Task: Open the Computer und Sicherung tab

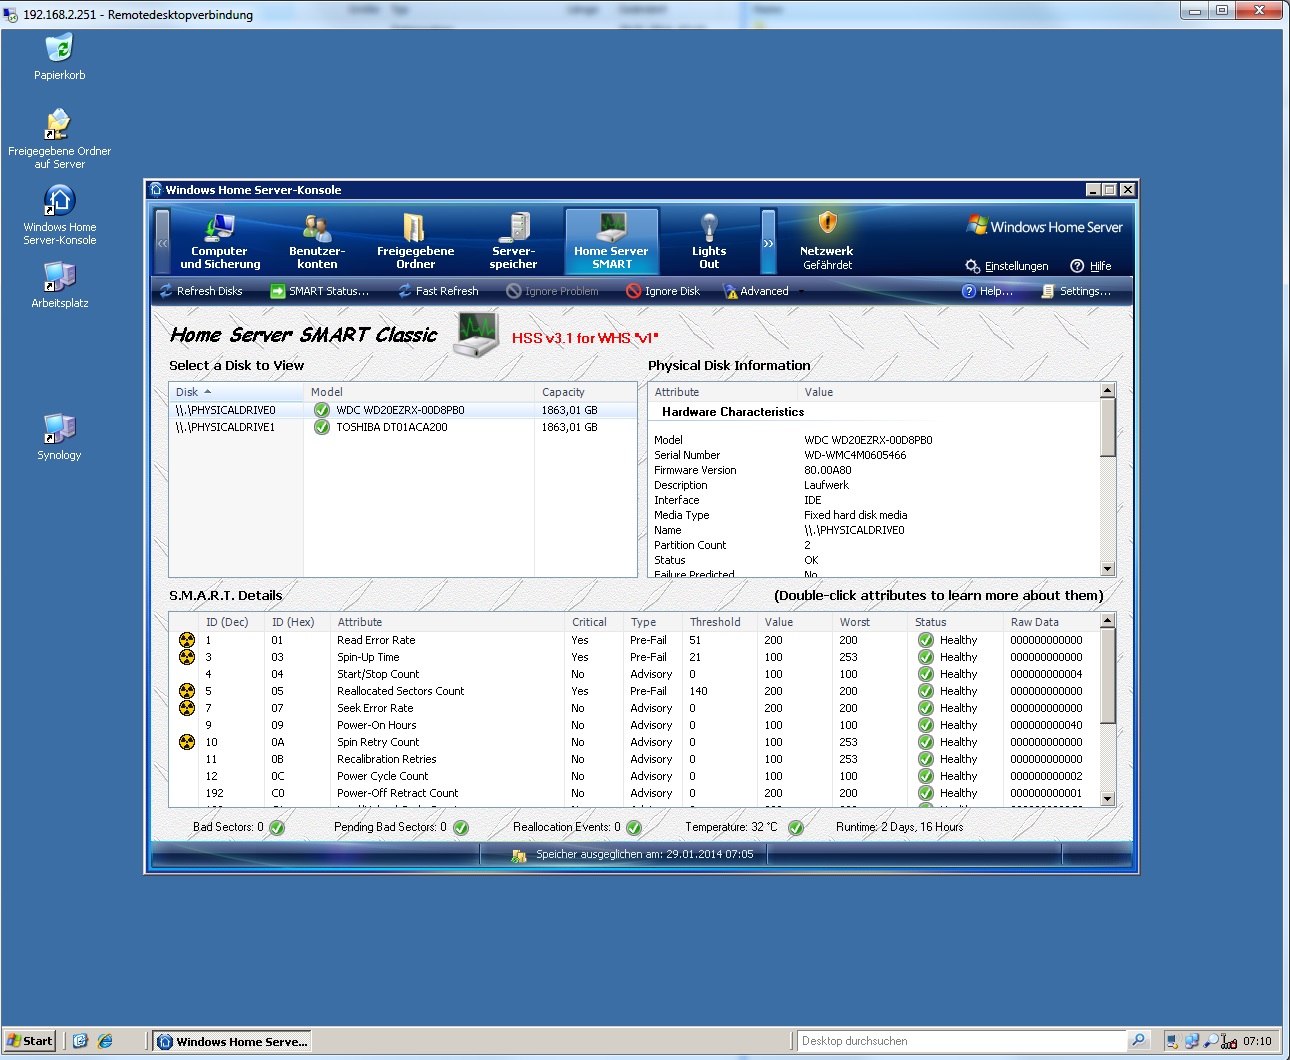Action: 220,241
